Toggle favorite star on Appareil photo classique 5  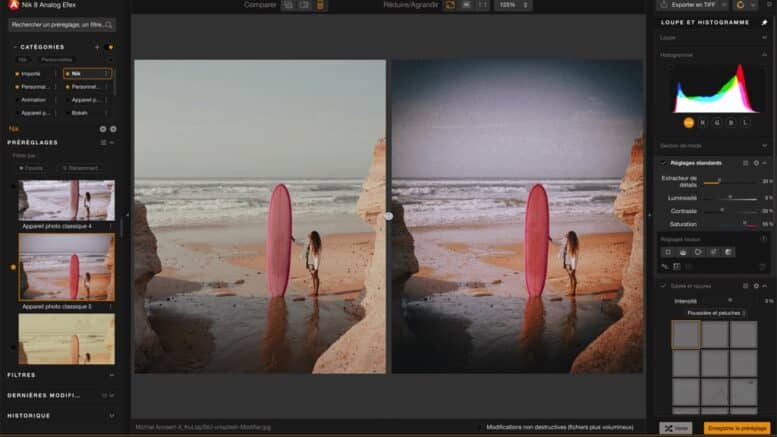[x=13, y=267]
